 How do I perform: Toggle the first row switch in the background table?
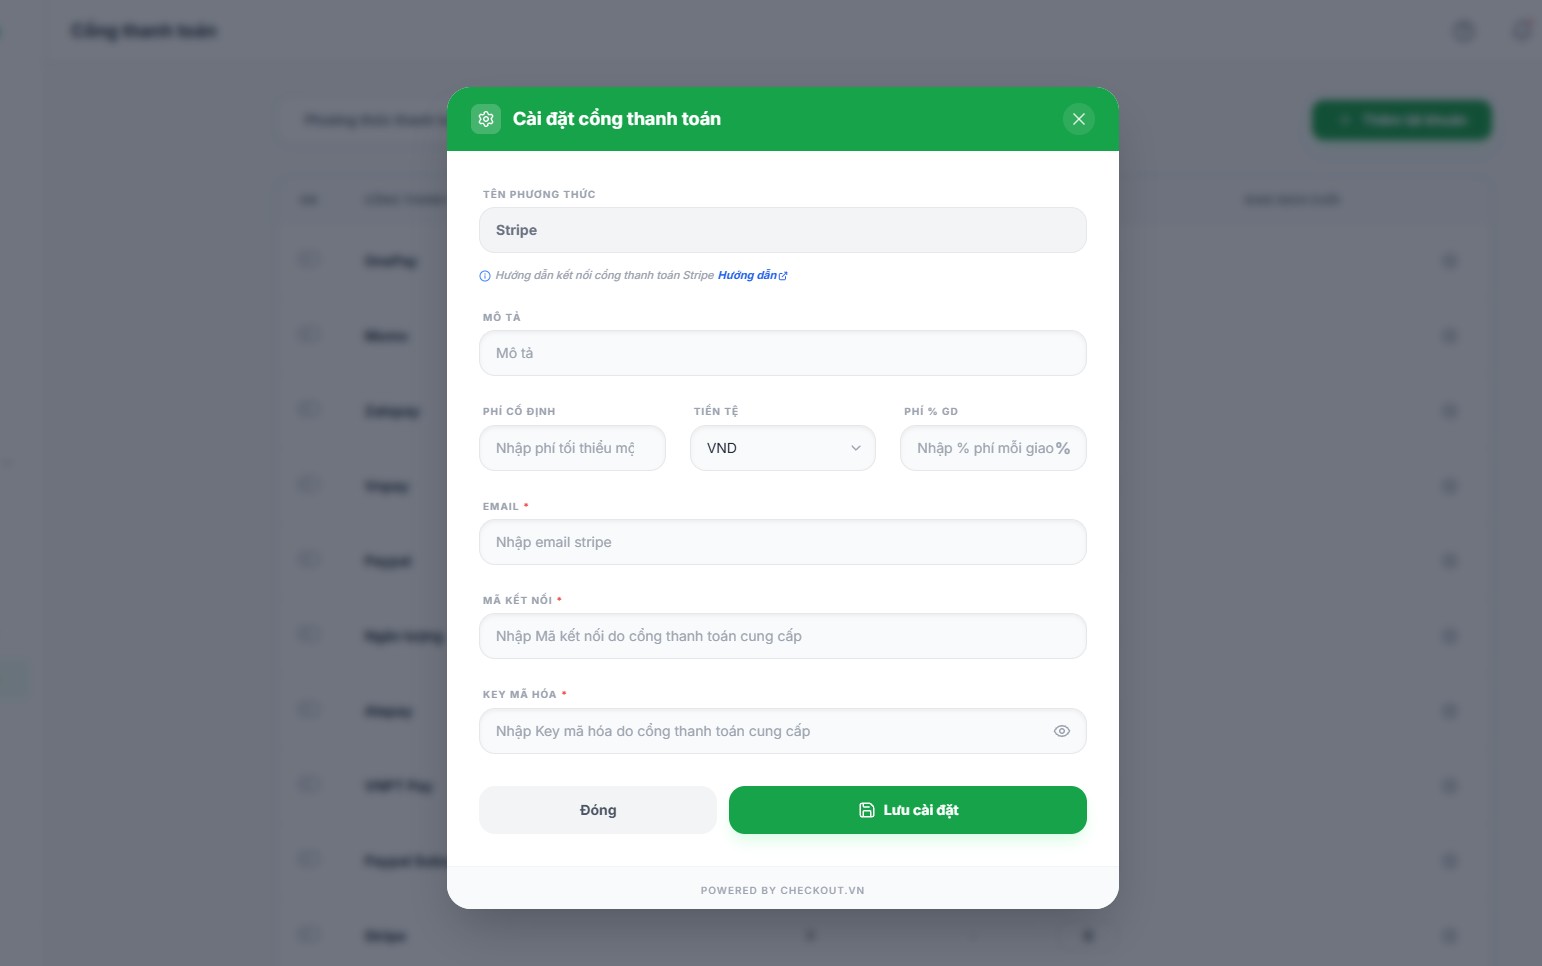pyautogui.click(x=309, y=260)
